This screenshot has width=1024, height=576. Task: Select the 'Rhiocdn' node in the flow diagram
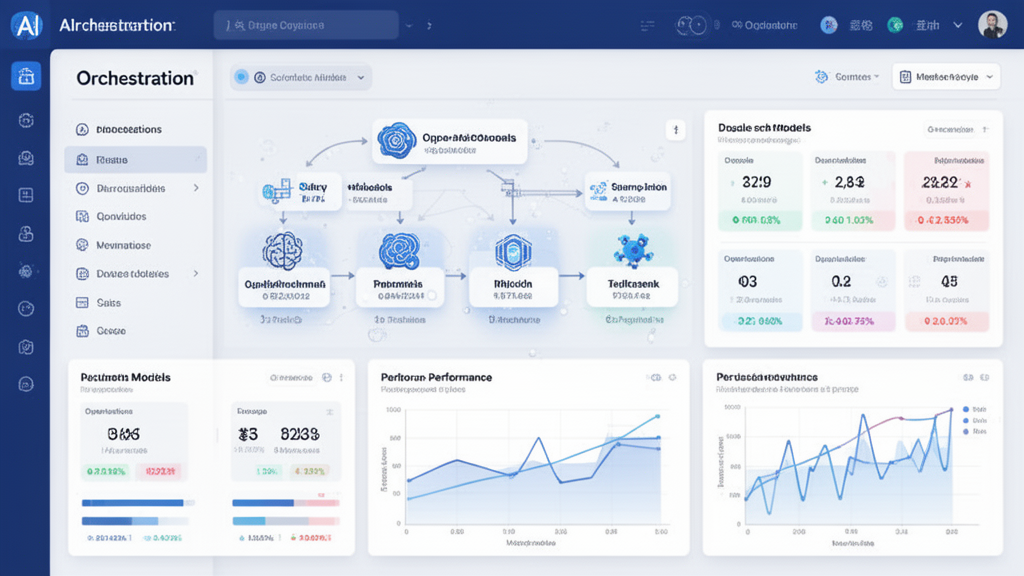click(513, 287)
